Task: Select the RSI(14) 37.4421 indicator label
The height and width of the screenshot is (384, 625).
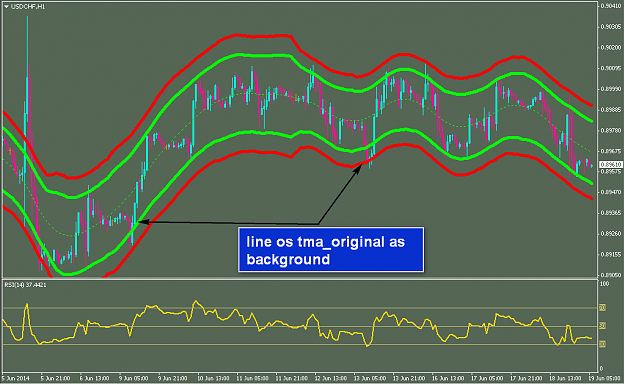Action: click(x=25, y=285)
